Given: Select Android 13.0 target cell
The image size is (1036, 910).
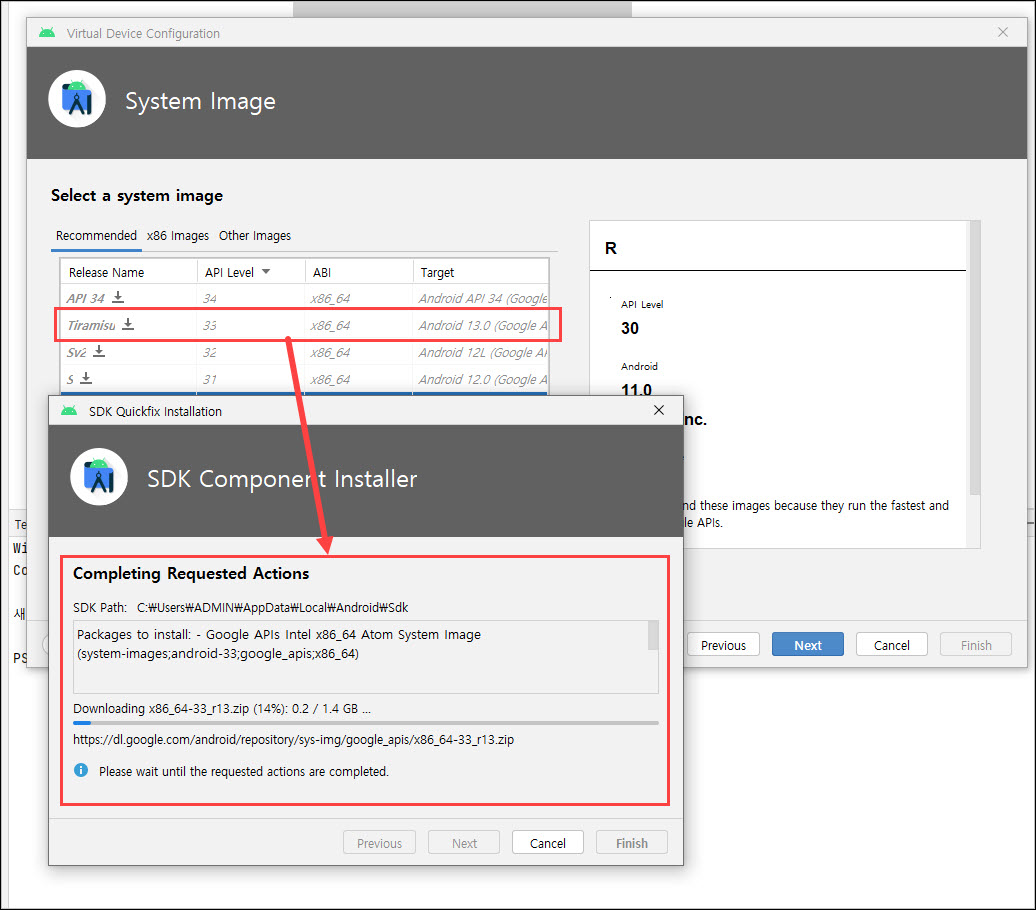Looking at the screenshot, I should click(x=482, y=325).
